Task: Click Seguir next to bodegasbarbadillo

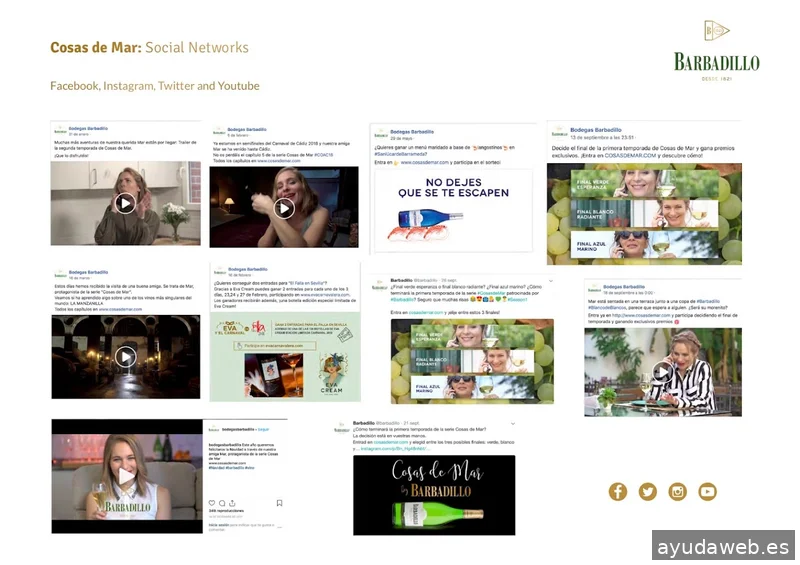Action: click(x=263, y=429)
